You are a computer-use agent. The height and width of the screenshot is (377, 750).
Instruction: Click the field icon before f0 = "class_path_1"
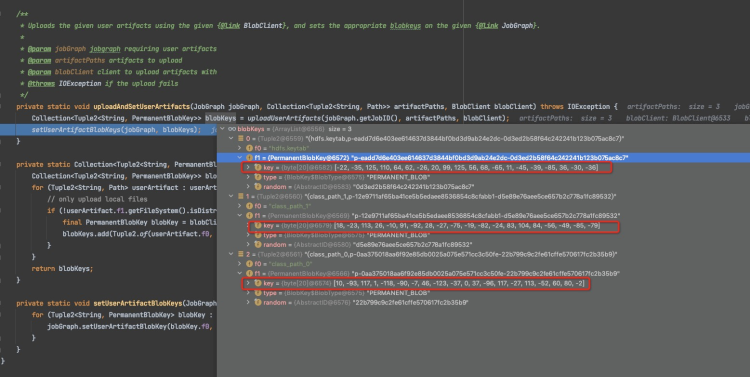(249, 206)
